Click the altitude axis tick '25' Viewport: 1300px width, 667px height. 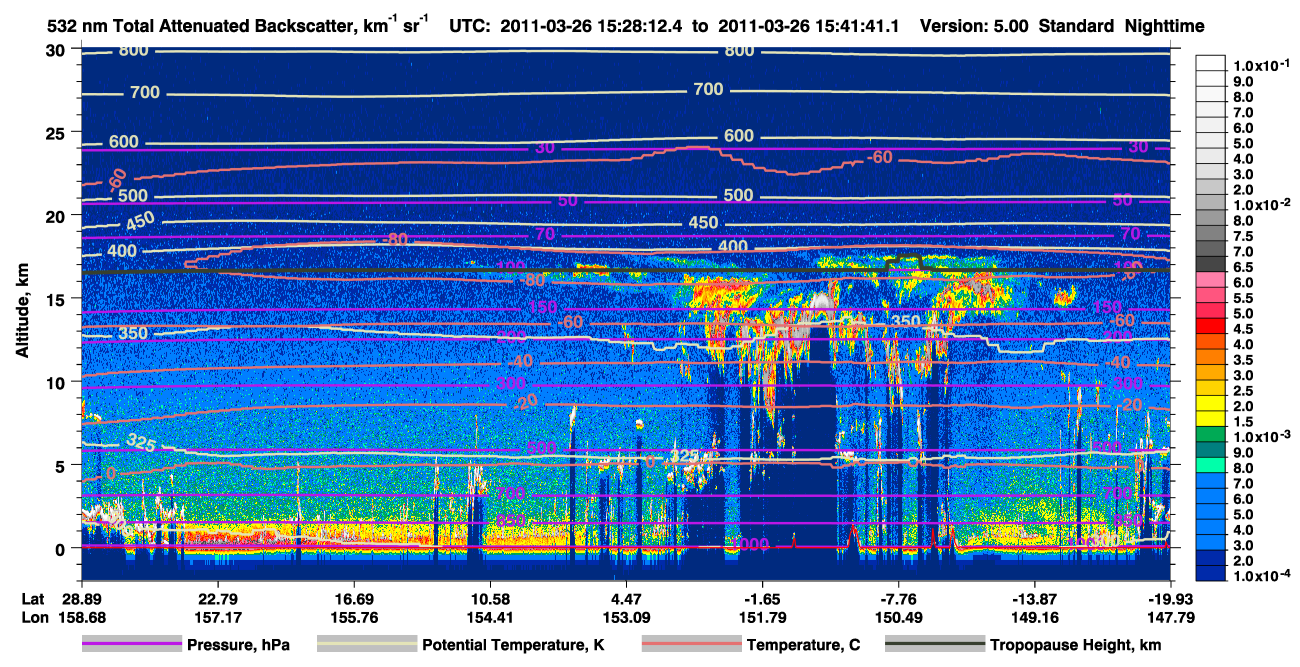57,132
